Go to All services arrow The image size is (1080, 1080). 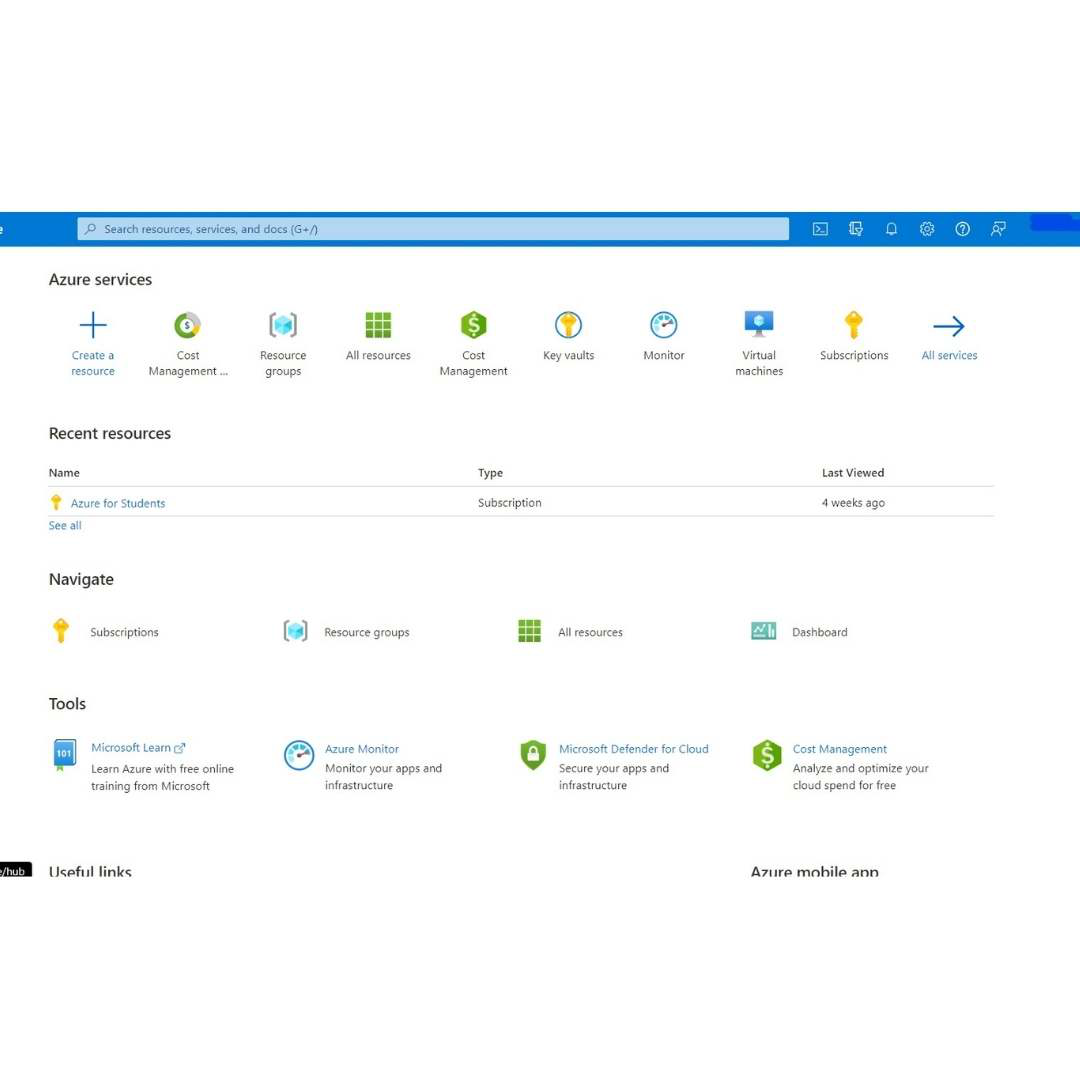949,326
